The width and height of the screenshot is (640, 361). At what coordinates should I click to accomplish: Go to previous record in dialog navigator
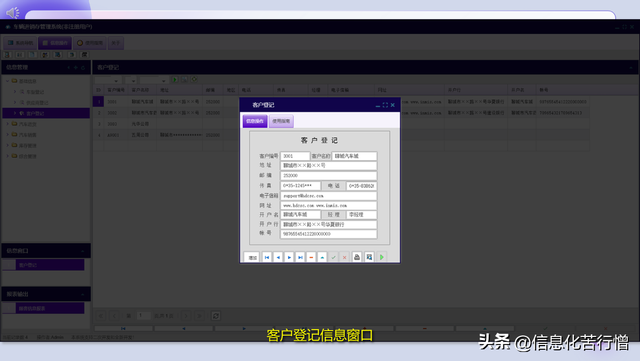[278, 257]
